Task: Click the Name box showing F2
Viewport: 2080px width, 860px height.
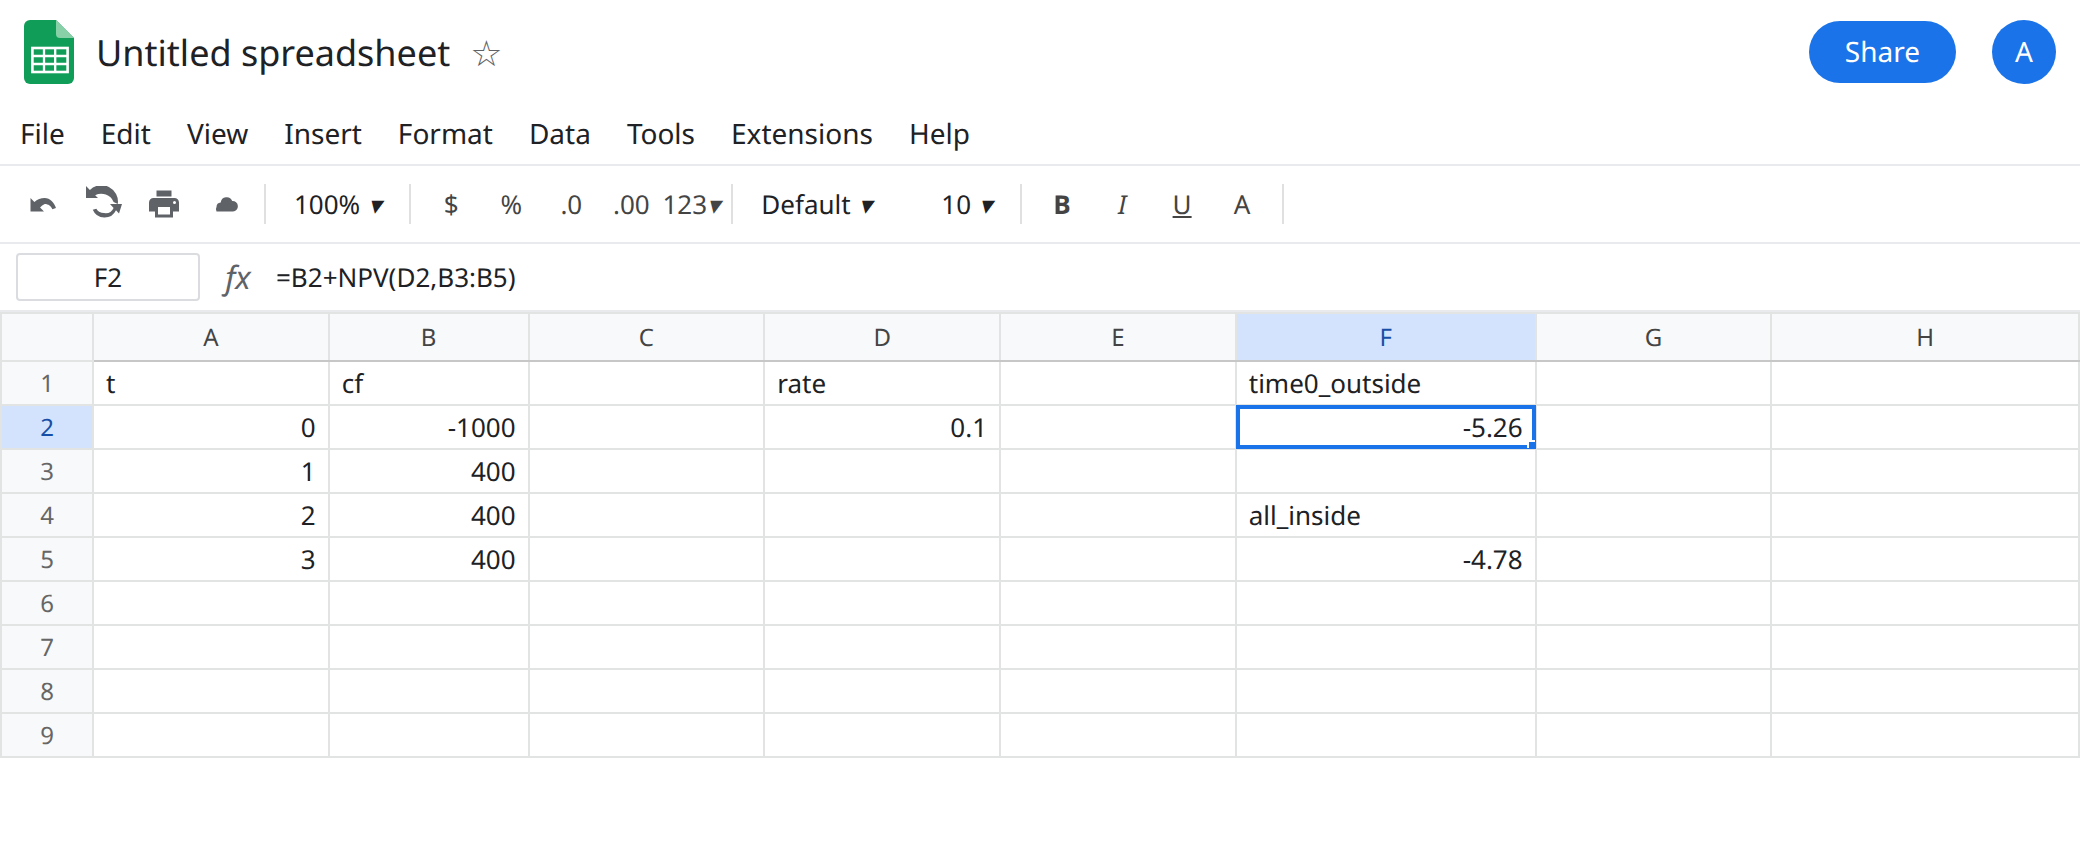Action: pos(108,277)
